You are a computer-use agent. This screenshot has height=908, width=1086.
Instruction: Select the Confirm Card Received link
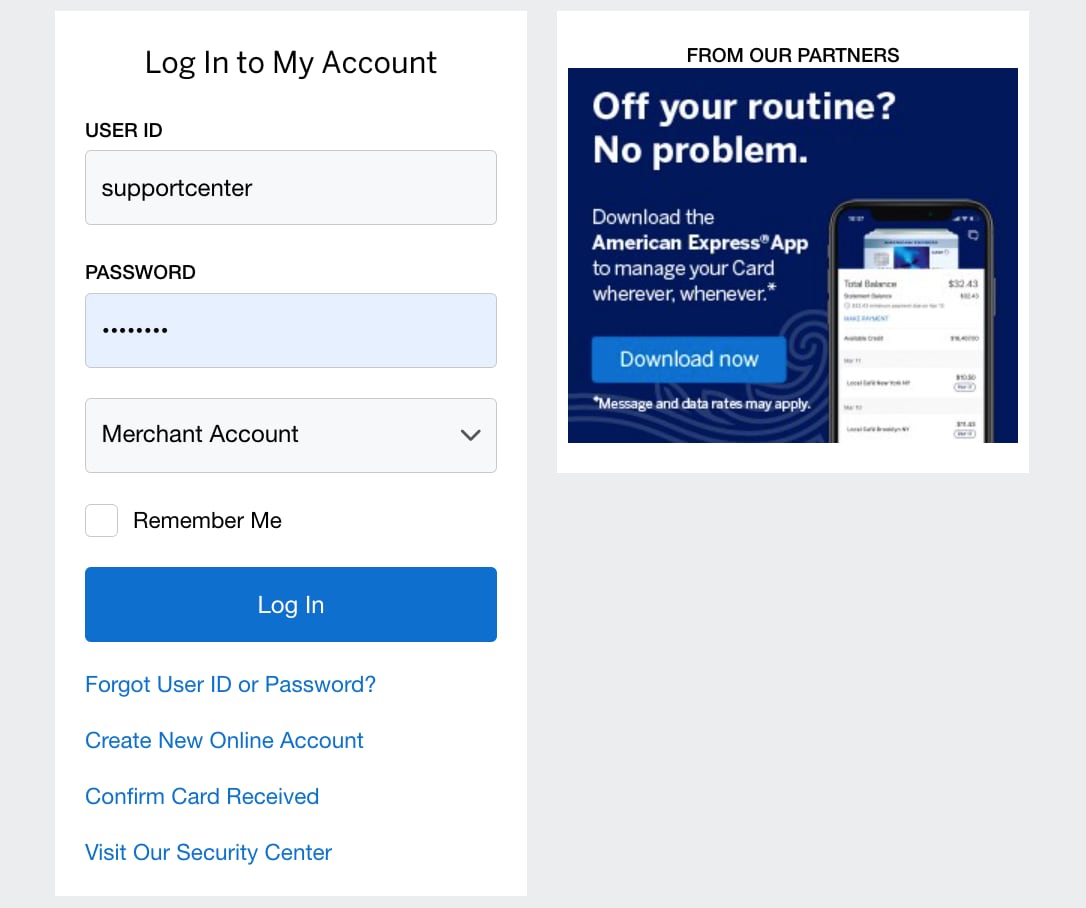pyautogui.click(x=202, y=797)
